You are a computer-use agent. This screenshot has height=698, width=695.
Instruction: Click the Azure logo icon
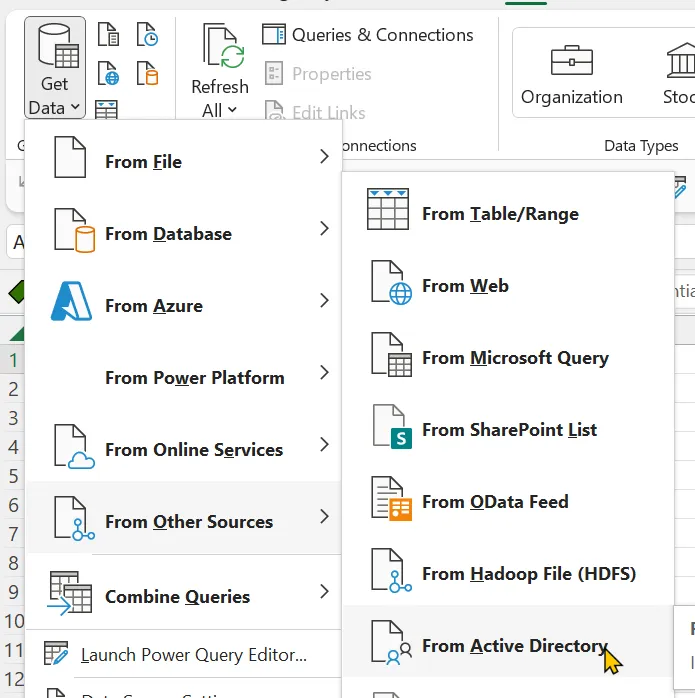point(71,301)
